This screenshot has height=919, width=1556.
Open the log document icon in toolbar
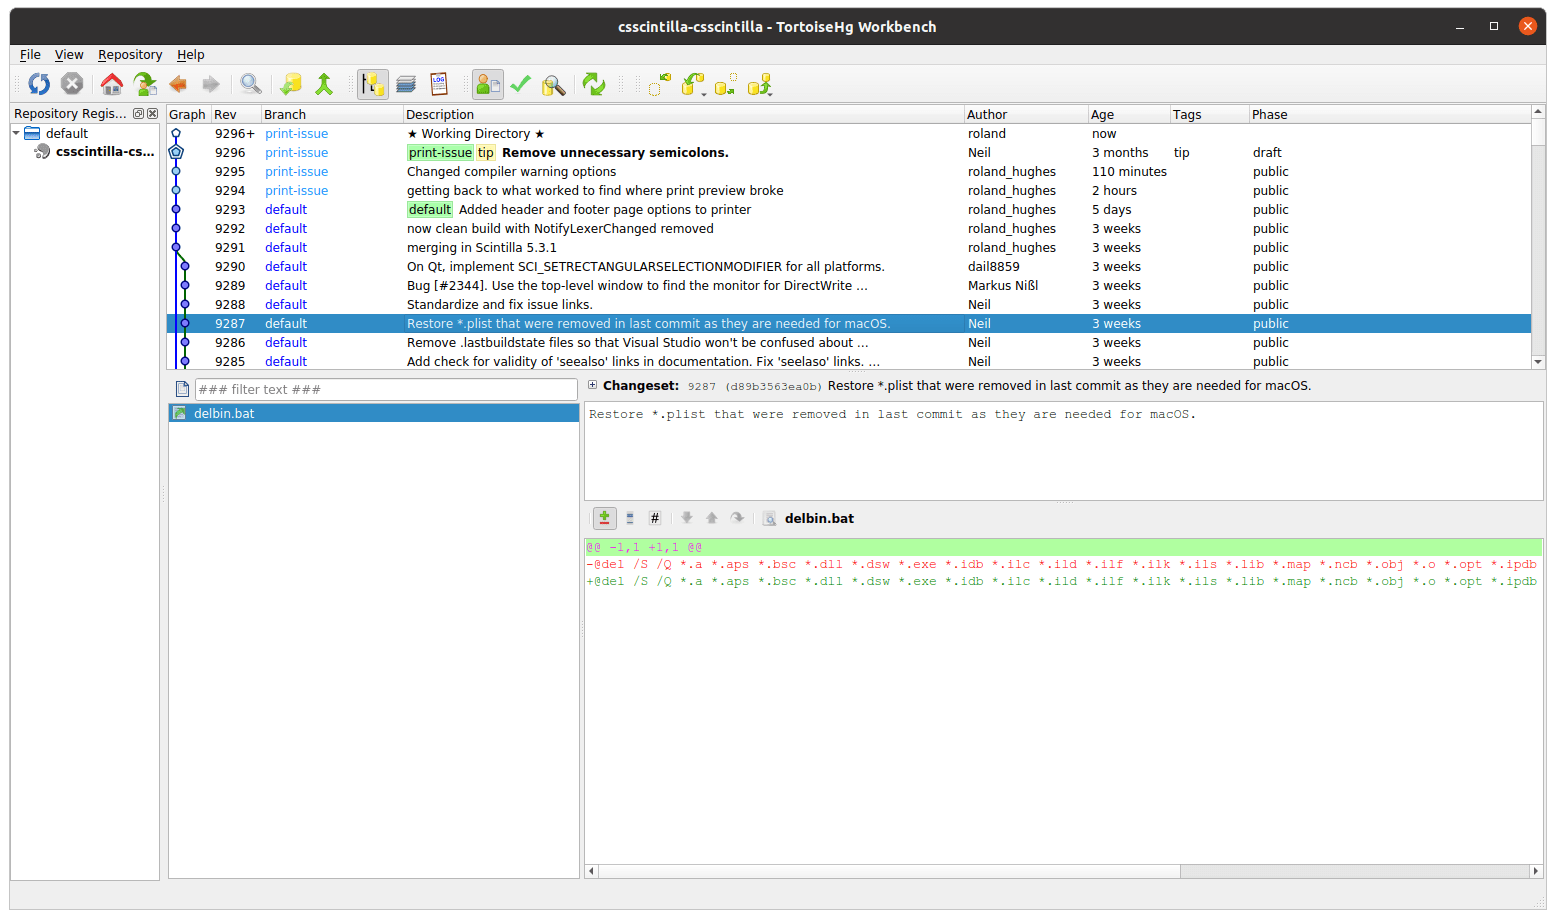click(x=438, y=85)
